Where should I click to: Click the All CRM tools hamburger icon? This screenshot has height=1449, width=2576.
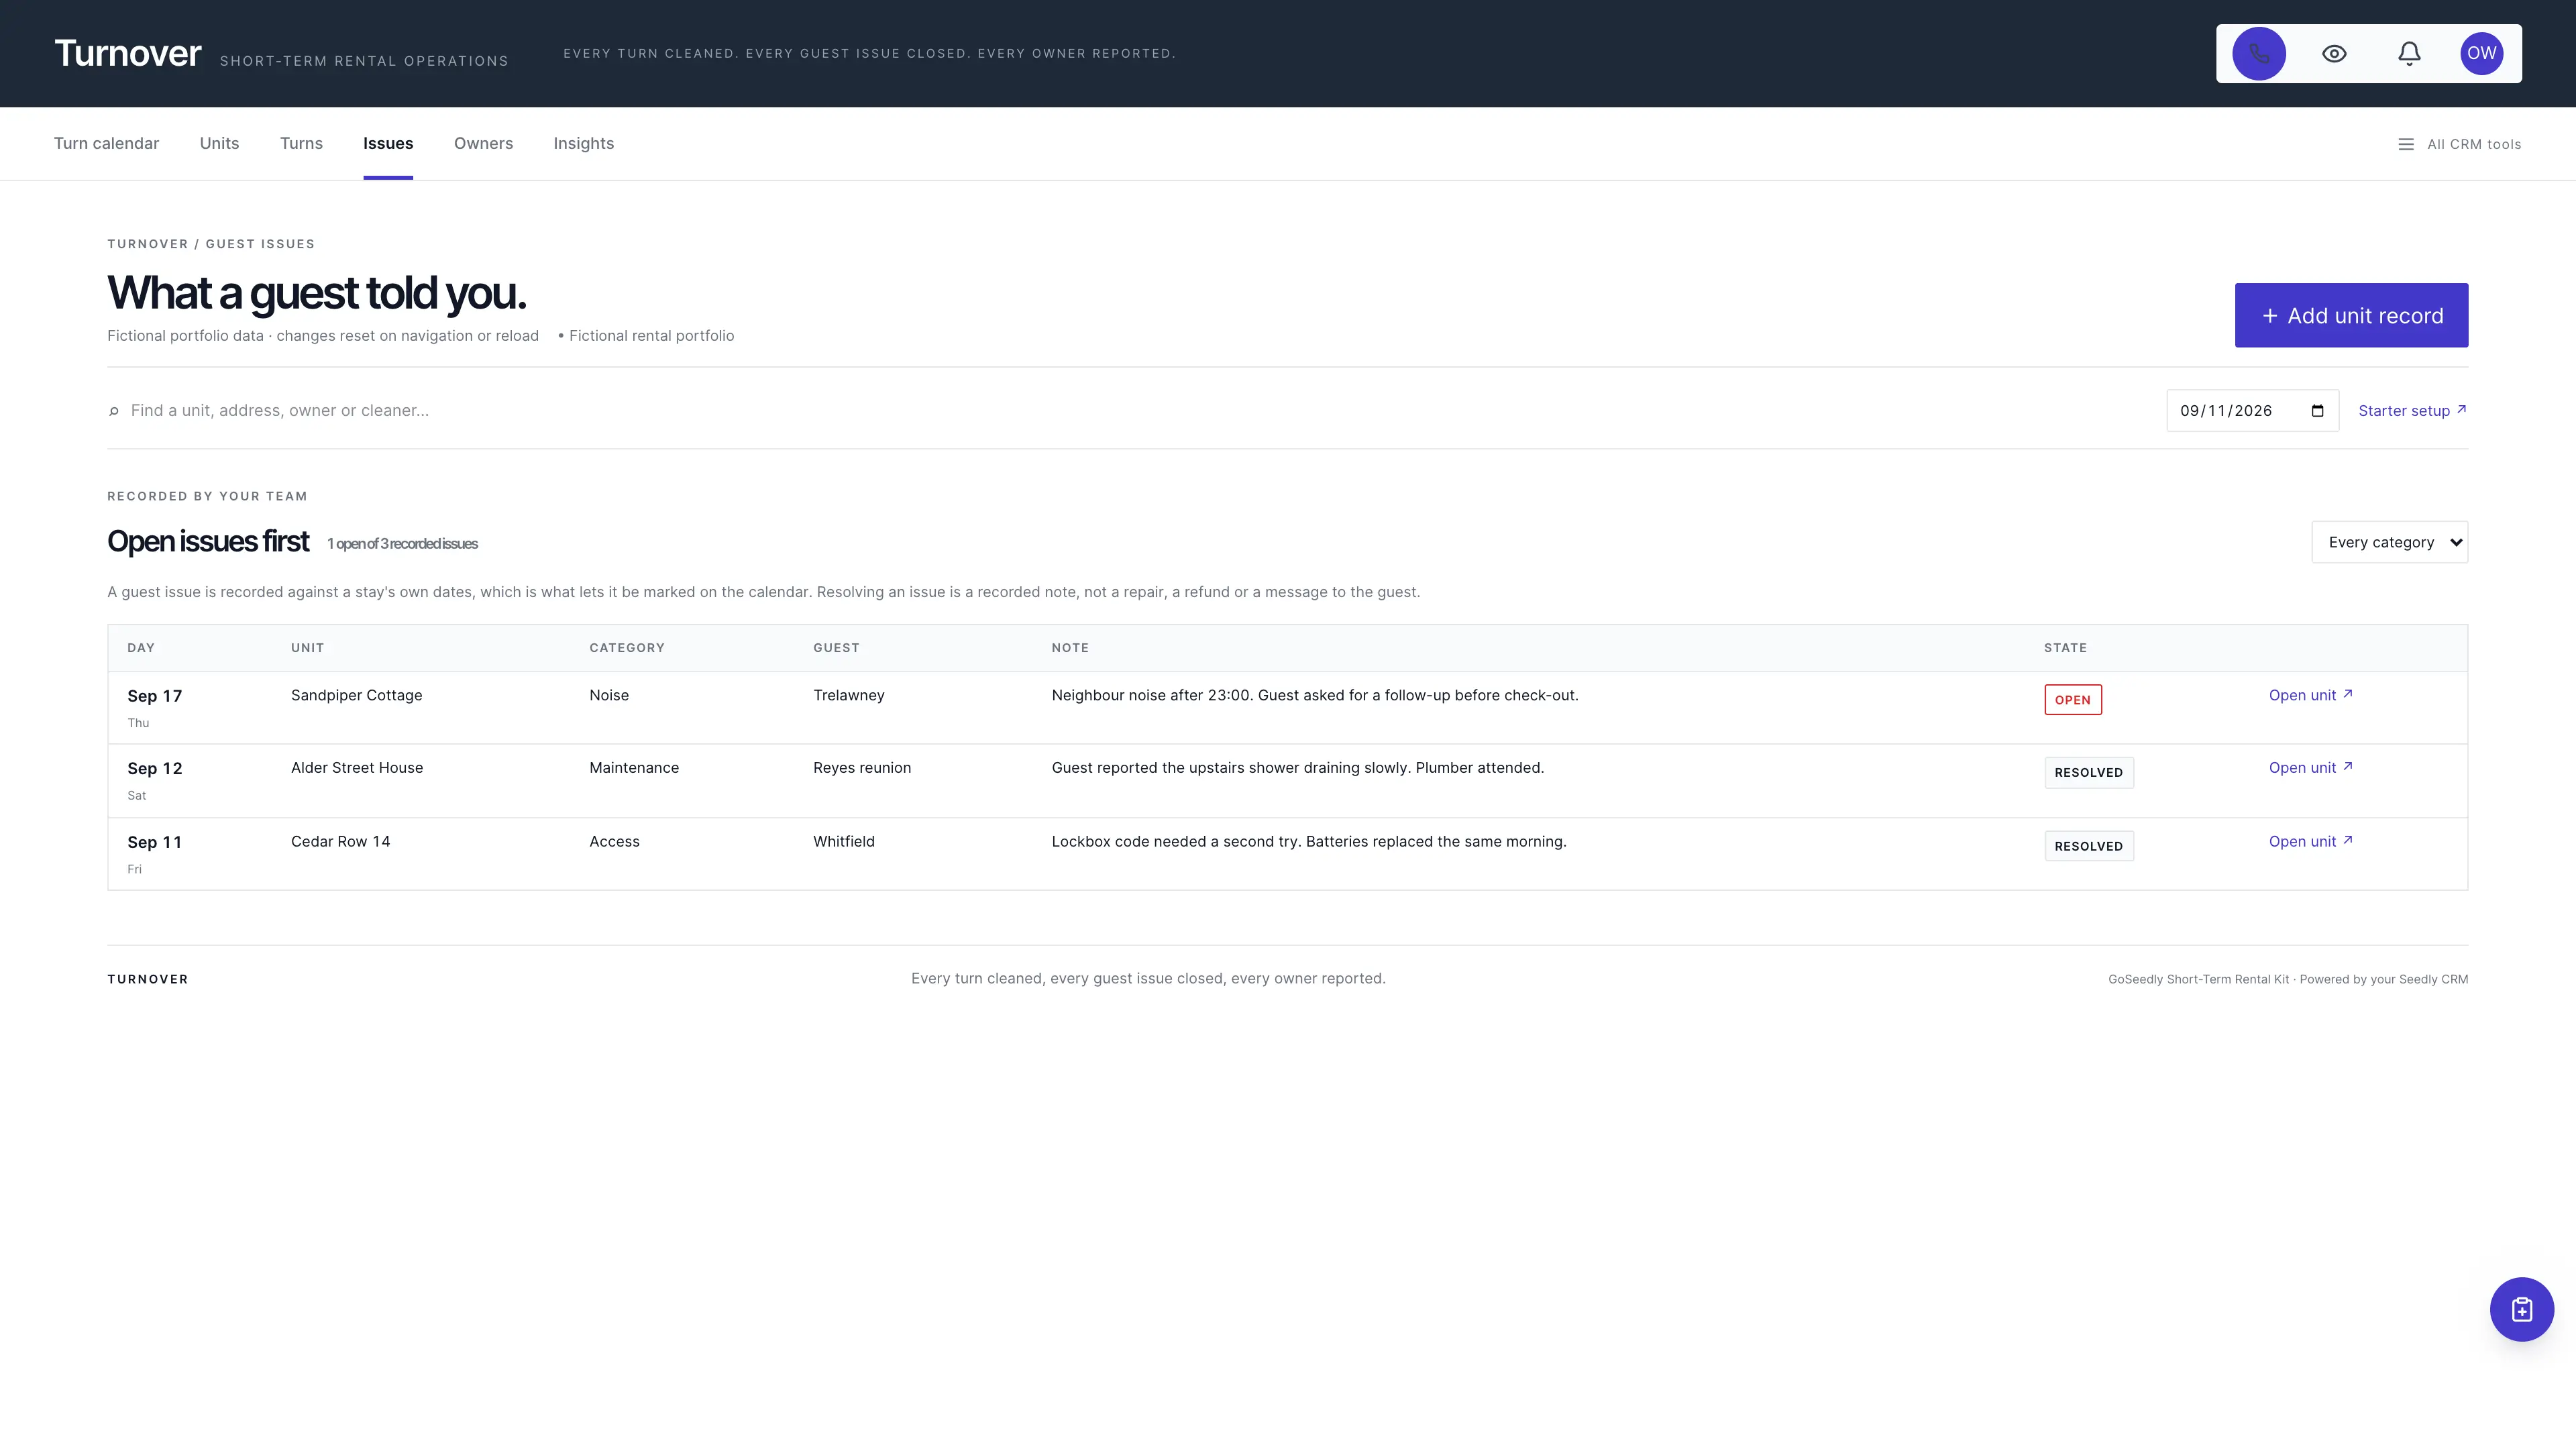coord(2405,145)
